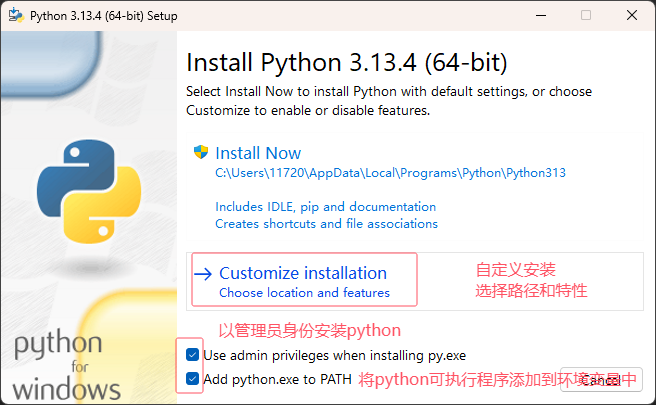Click the 'Add python.exe to PATH' label text
This screenshot has height=405, width=656.
tap(277, 379)
